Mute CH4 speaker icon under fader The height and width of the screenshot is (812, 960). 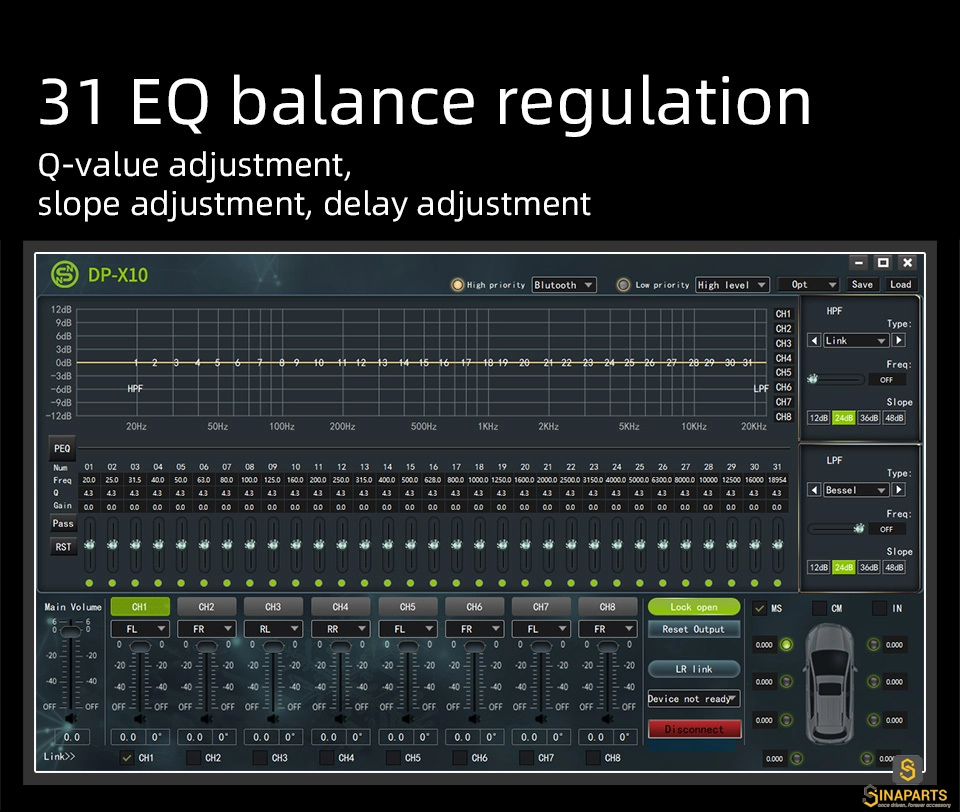tap(340, 718)
